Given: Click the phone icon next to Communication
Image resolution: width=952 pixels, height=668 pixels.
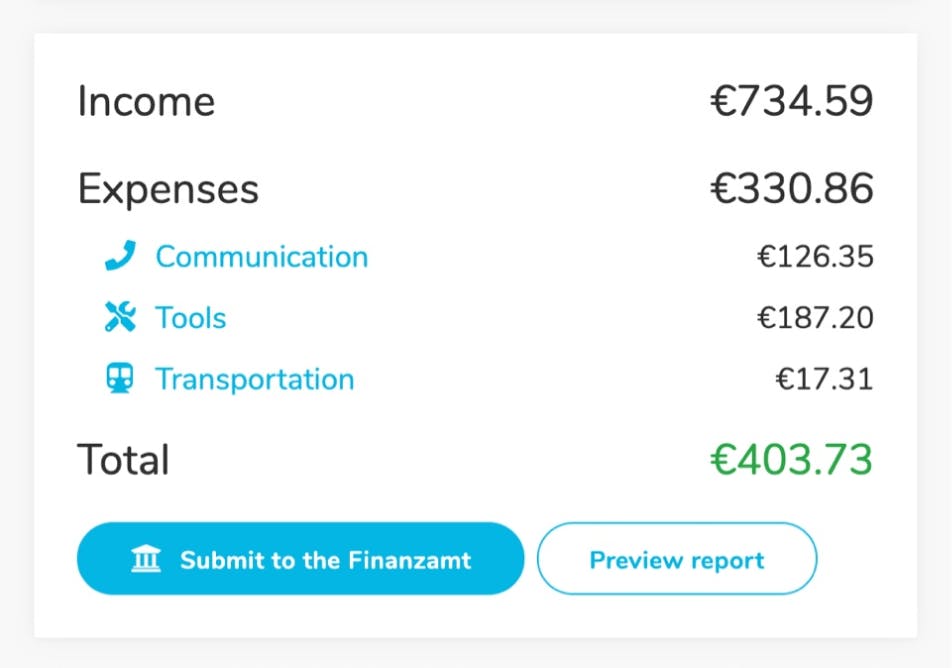Looking at the screenshot, I should click(120, 257).
